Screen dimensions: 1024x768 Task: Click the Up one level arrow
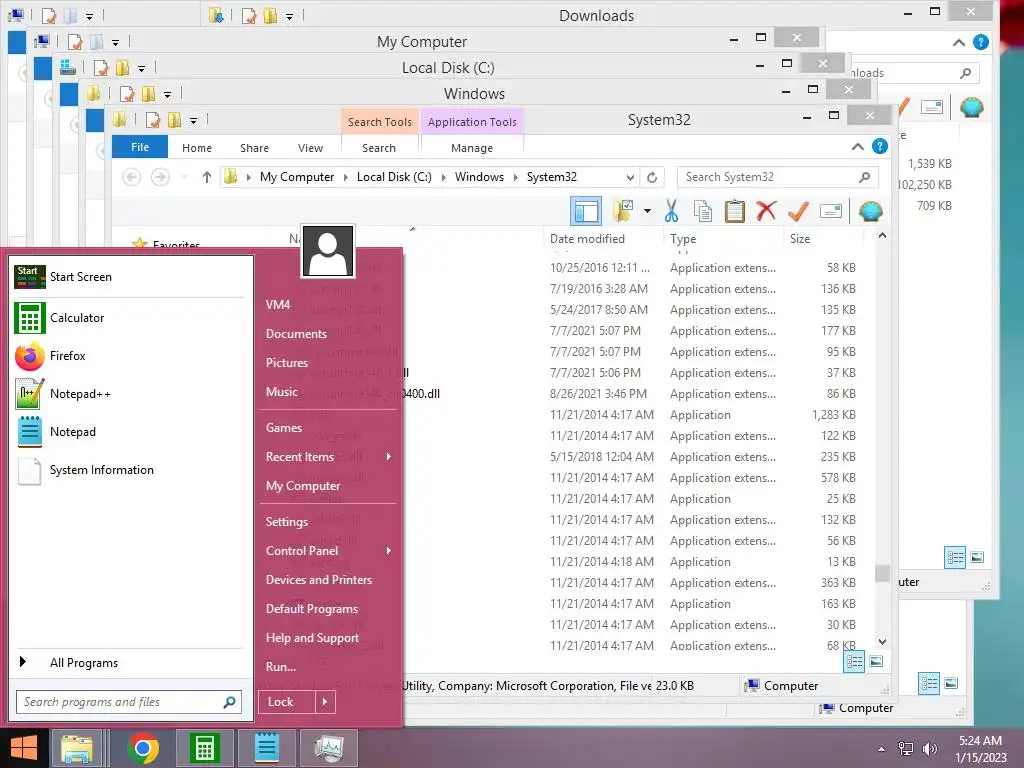pos(206,177)
